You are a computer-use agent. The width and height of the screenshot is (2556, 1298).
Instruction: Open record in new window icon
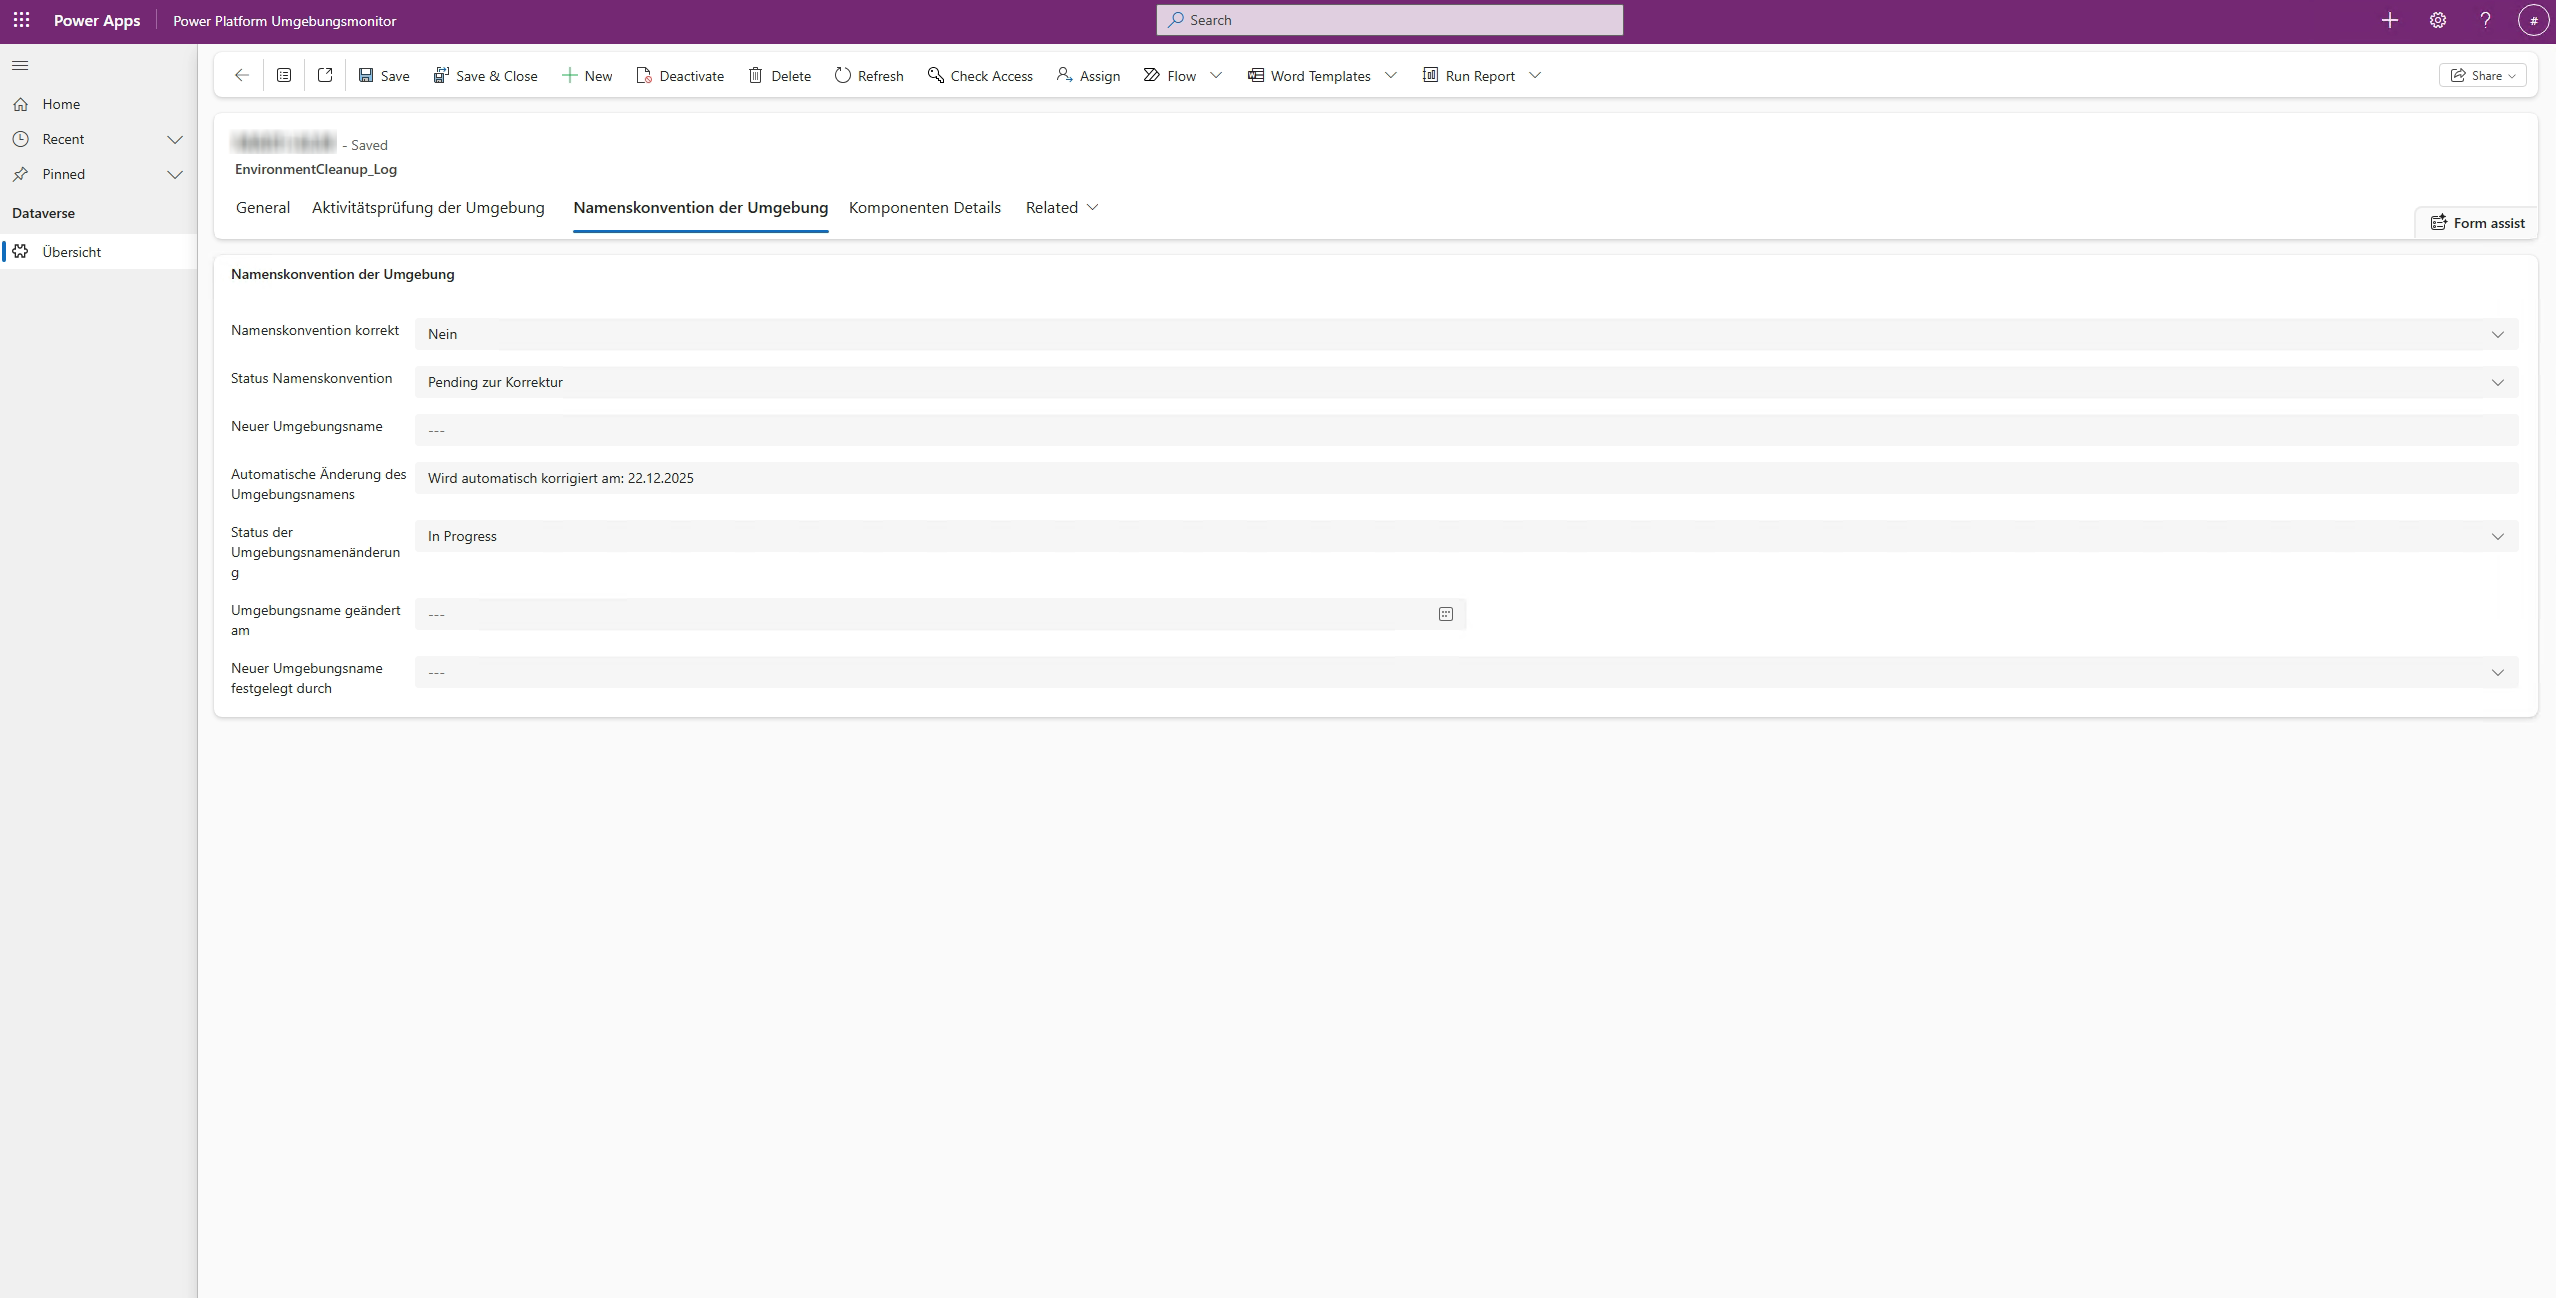coord(325,75)
